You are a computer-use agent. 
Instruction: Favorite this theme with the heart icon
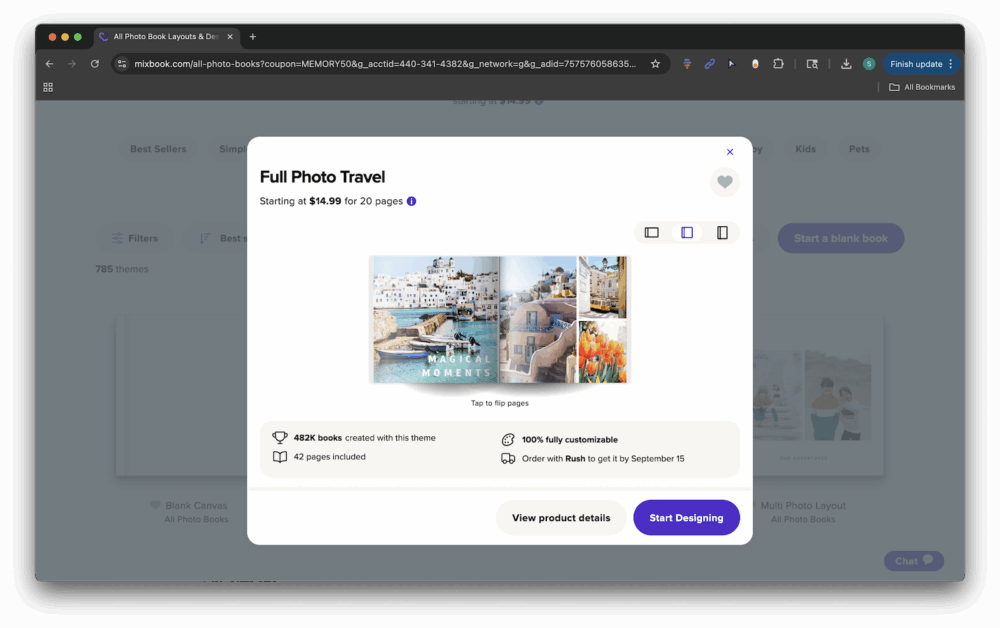pos(724,182)
